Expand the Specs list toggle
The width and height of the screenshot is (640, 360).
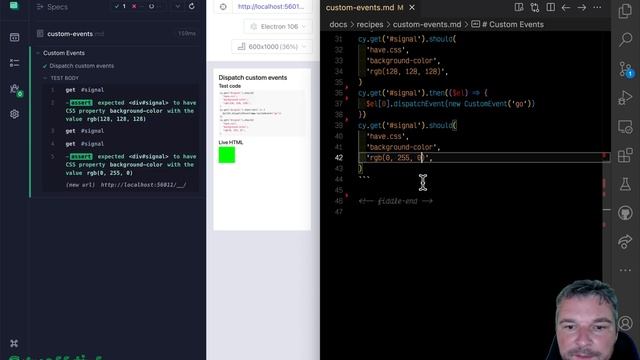click(52, 7)
